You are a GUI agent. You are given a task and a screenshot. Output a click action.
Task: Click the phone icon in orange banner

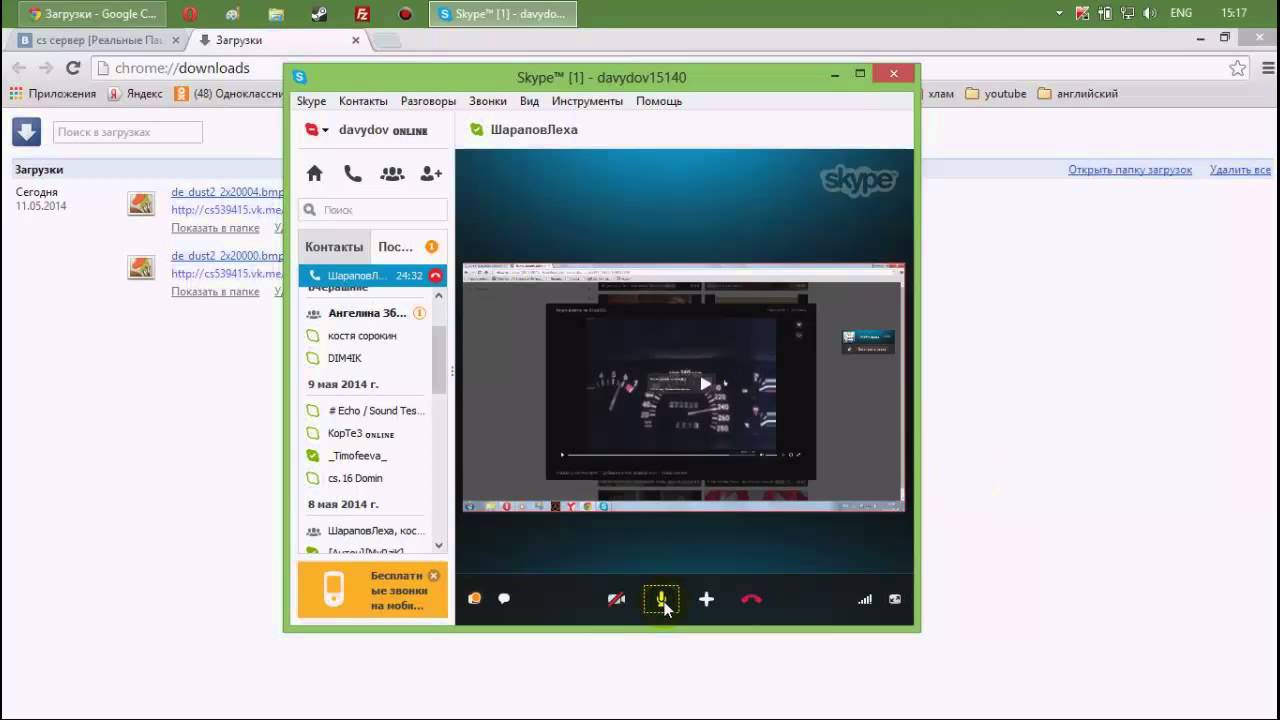coord(334,590)
